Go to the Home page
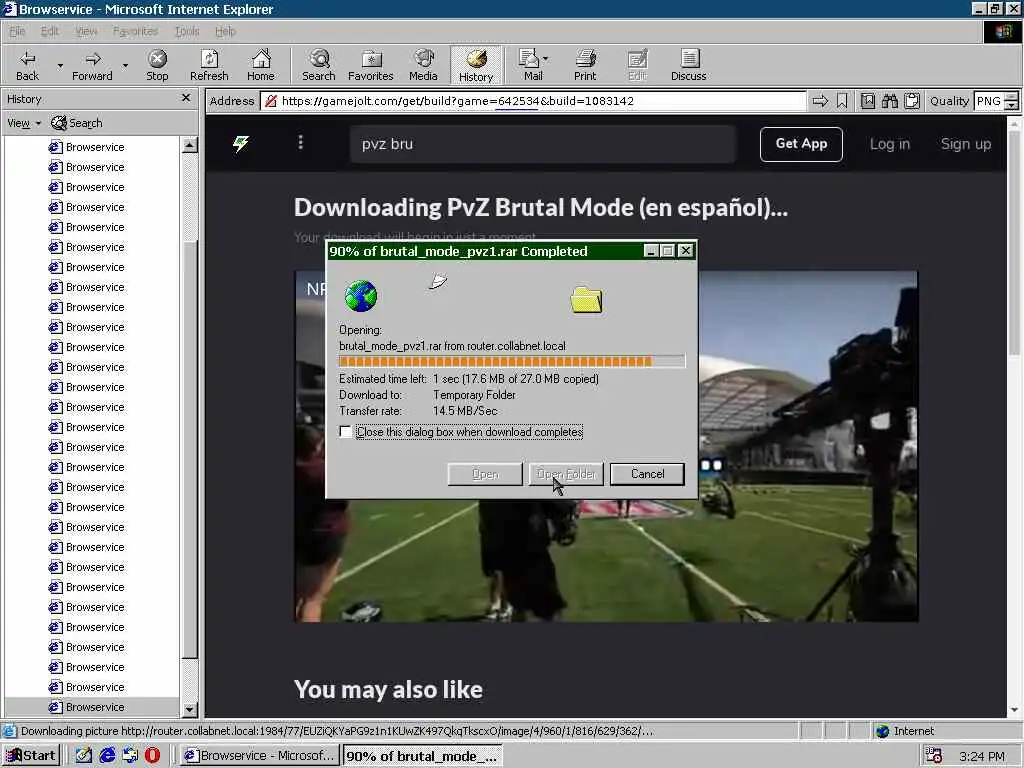The width and height of the screenshot is (1024, 768). (261, 65)
